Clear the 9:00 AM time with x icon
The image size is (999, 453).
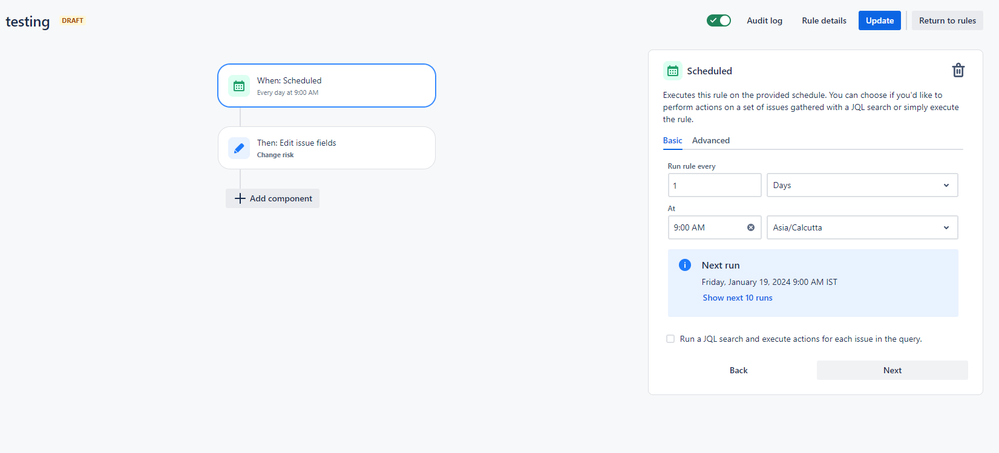pyautogui.click(x=751, y=227)
